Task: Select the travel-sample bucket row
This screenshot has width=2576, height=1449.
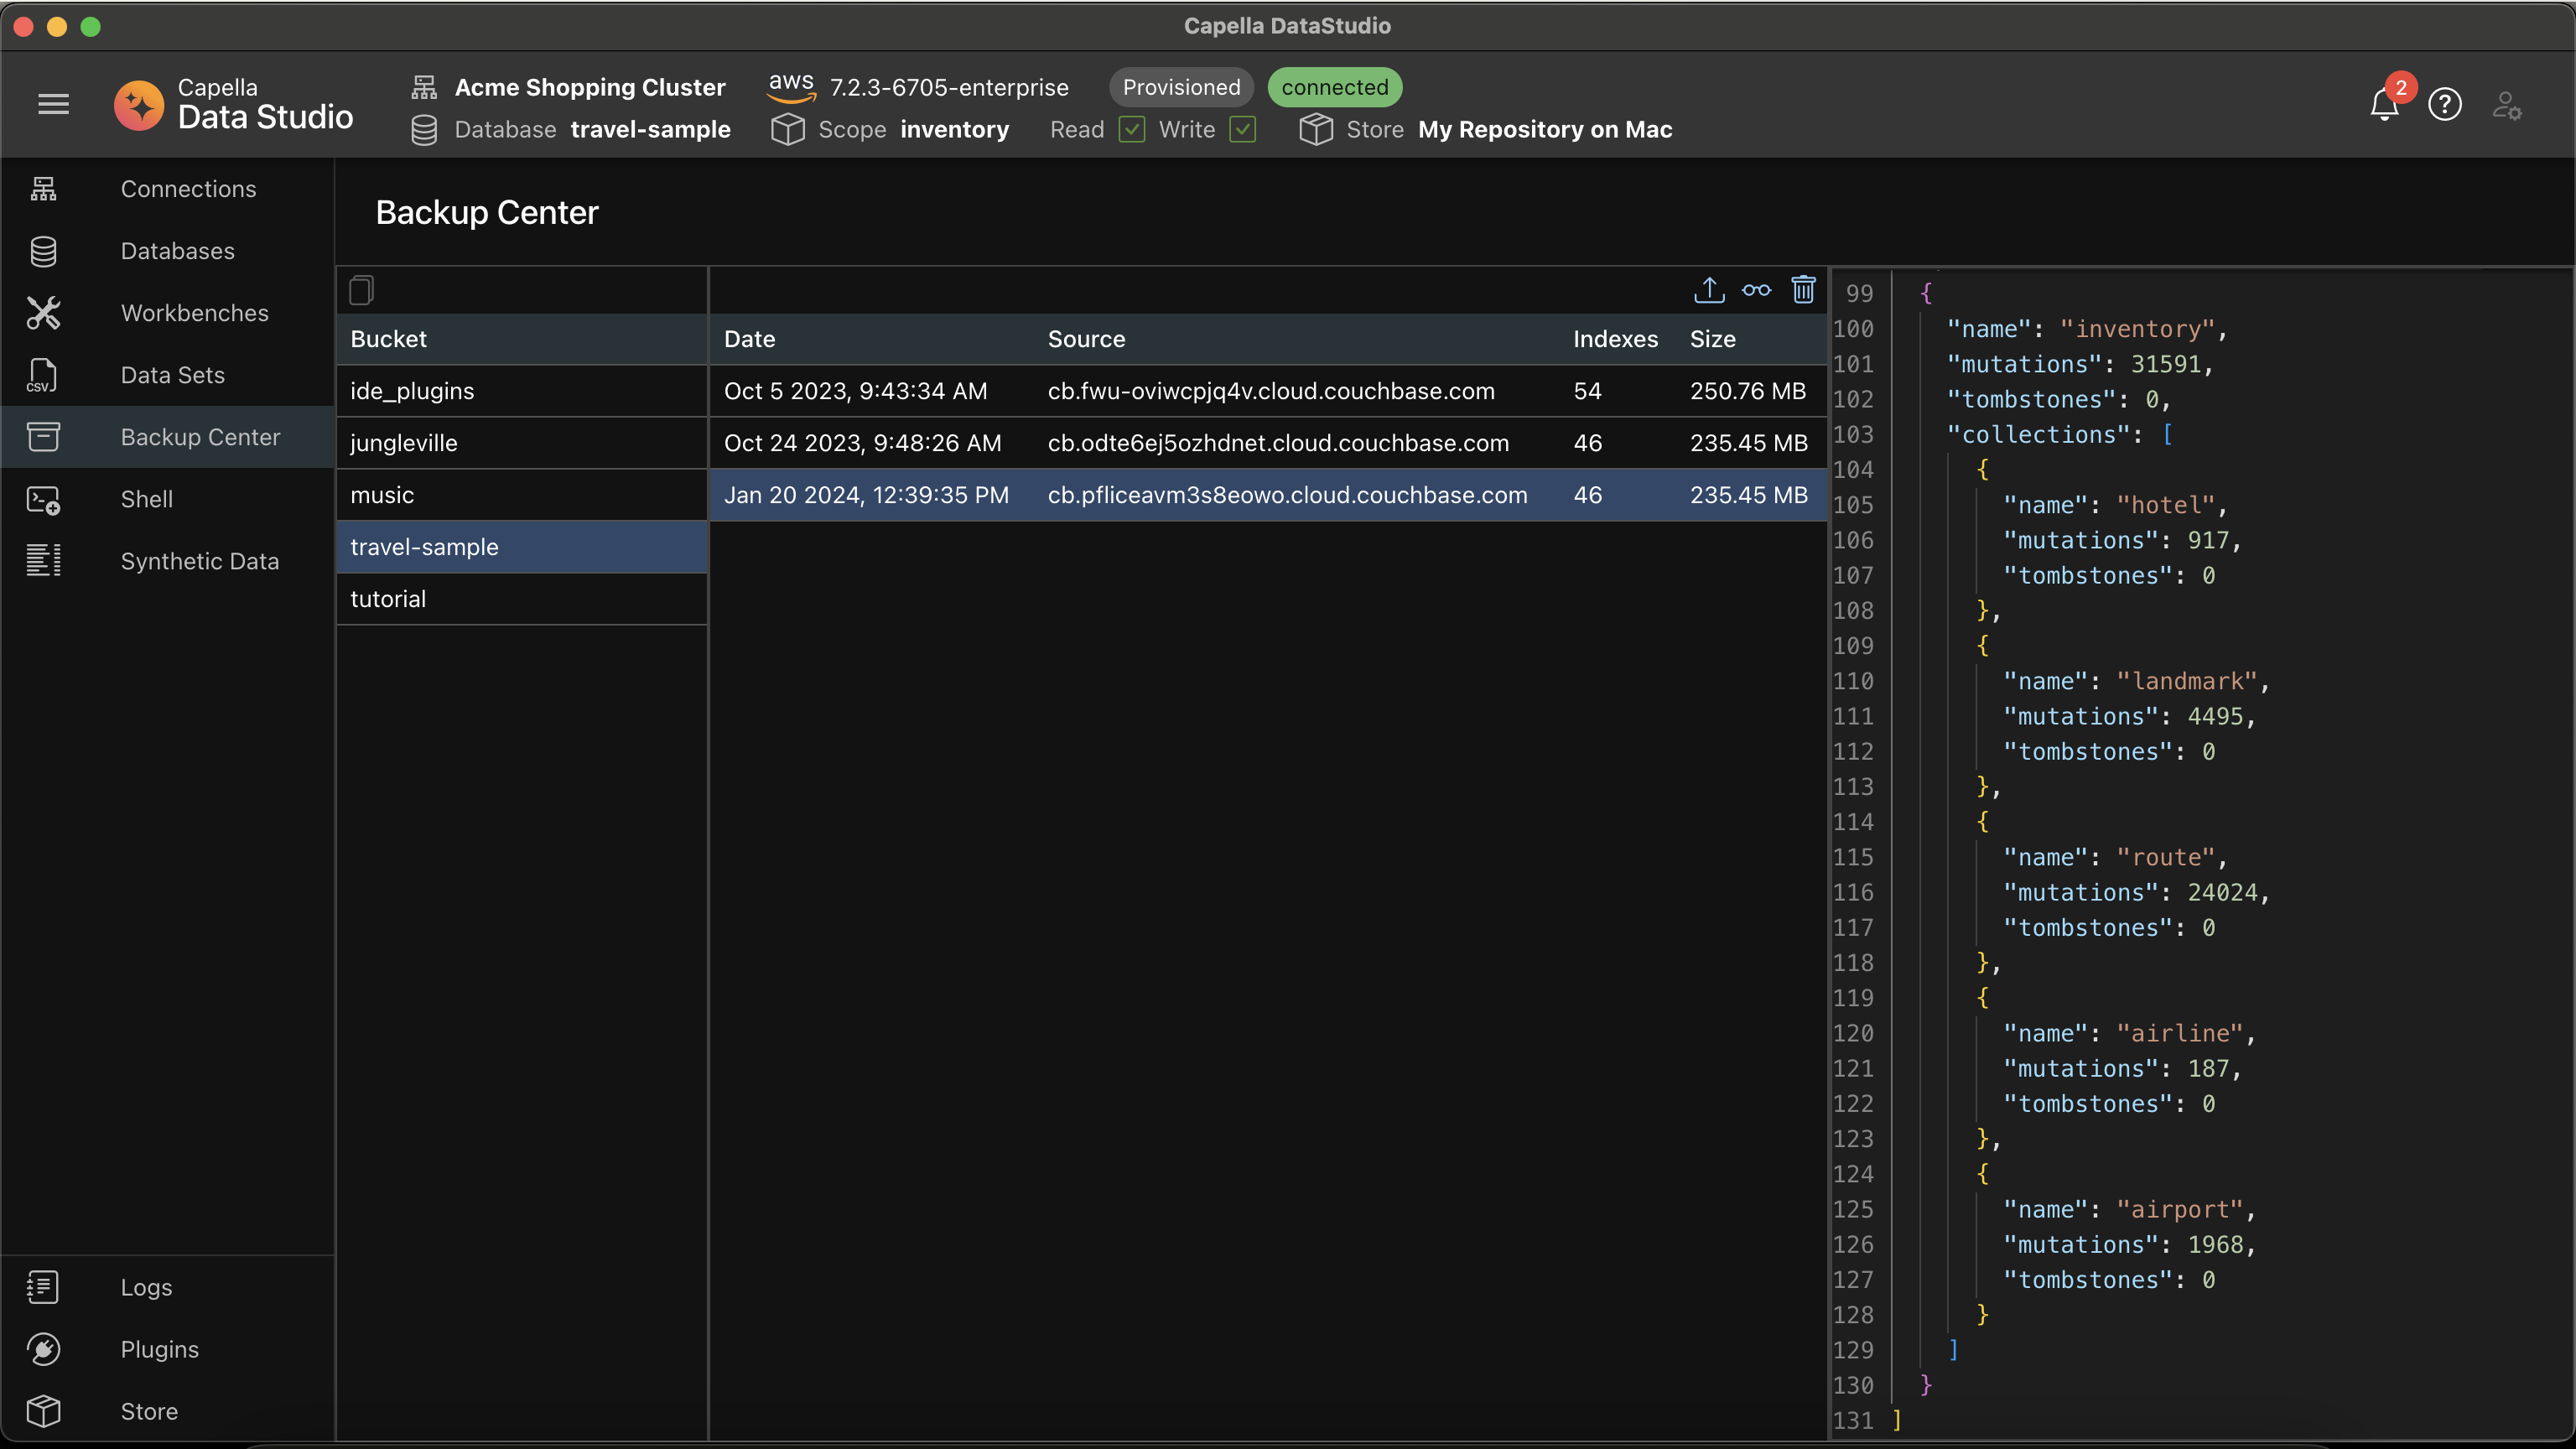Action: (520, 547)
